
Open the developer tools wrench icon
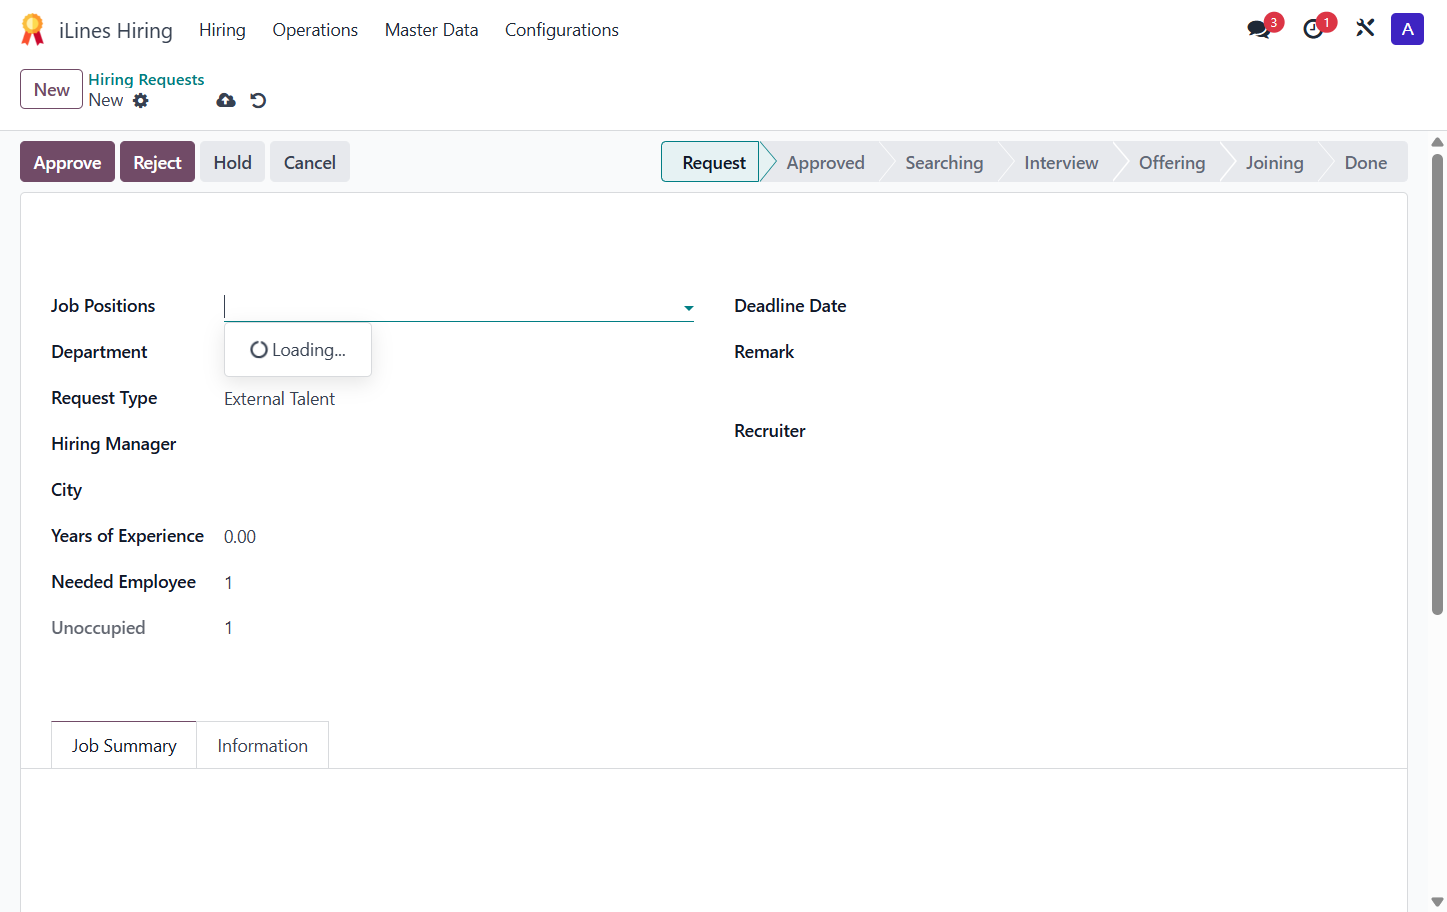(1365, 28)
